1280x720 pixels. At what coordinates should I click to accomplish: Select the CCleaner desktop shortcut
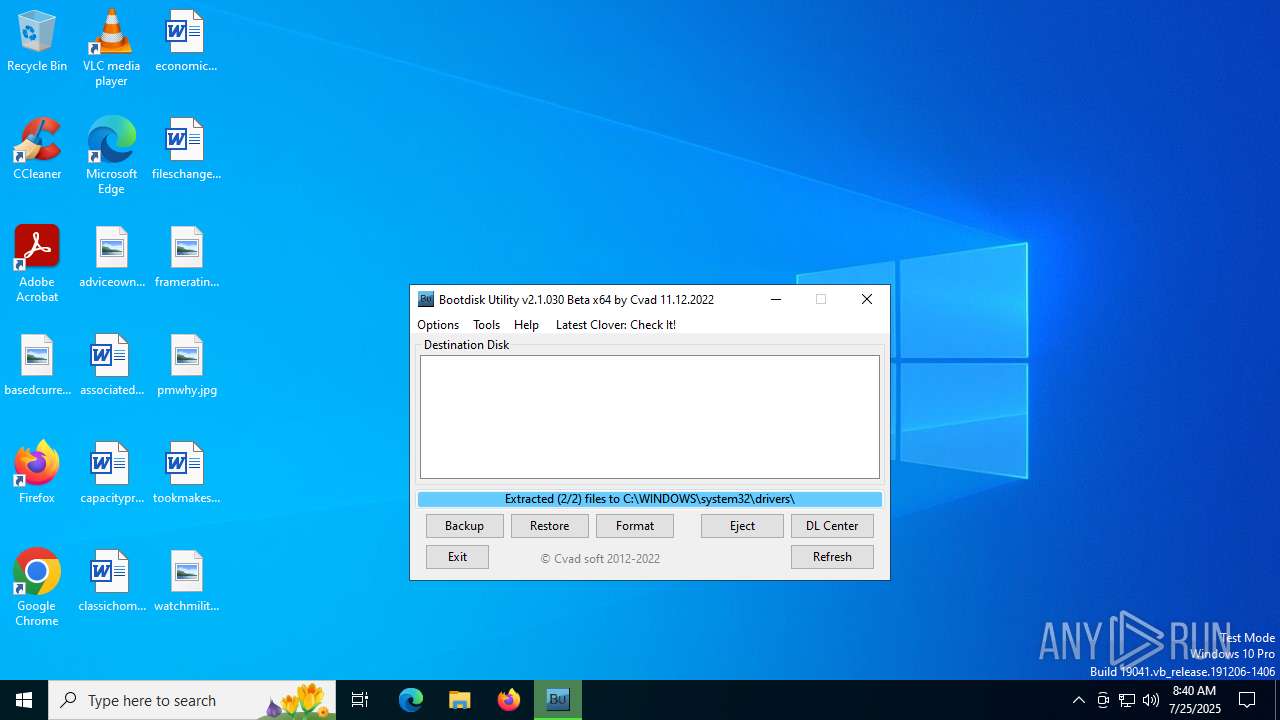[x=37, y=149]
